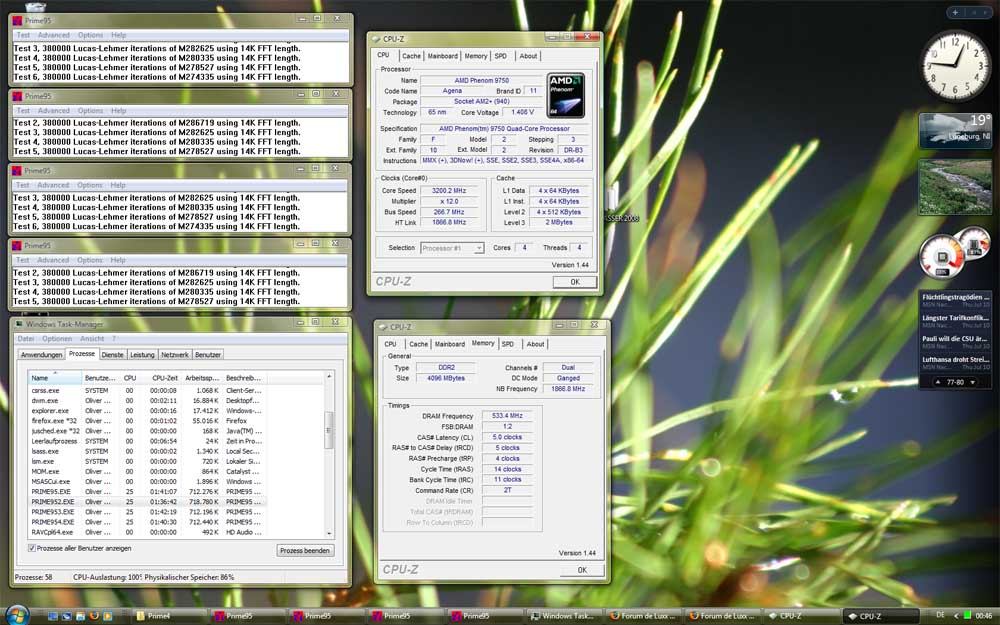
Task: Select the dwm.exe process row
Action: [147, 401]
